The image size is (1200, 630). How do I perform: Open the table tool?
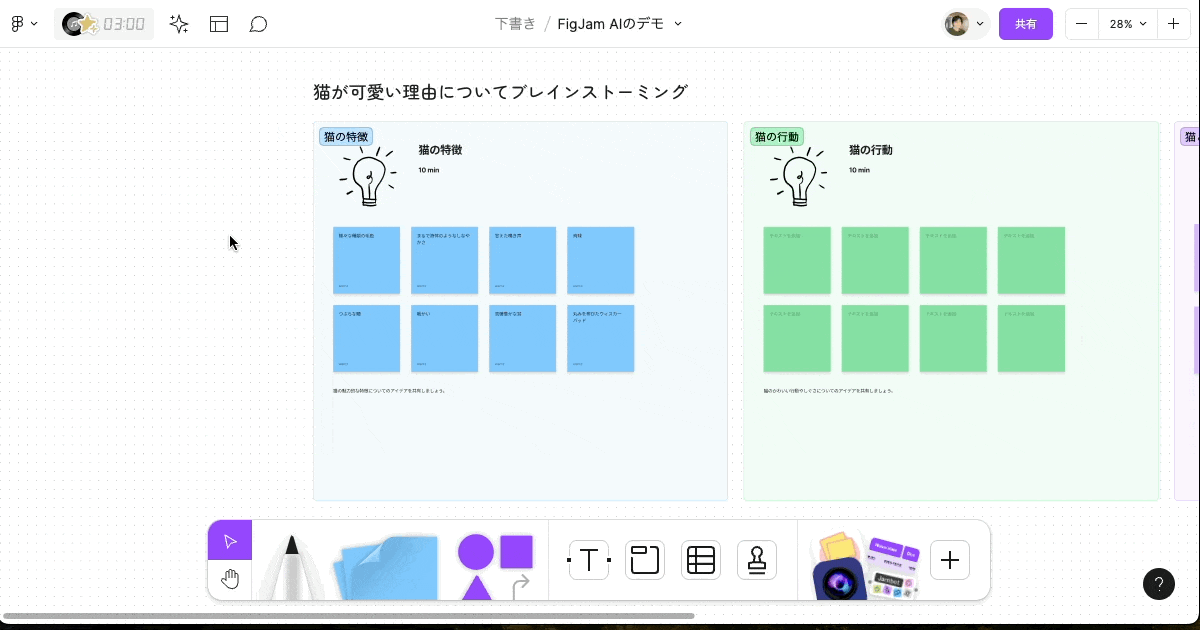pos(701,560)
